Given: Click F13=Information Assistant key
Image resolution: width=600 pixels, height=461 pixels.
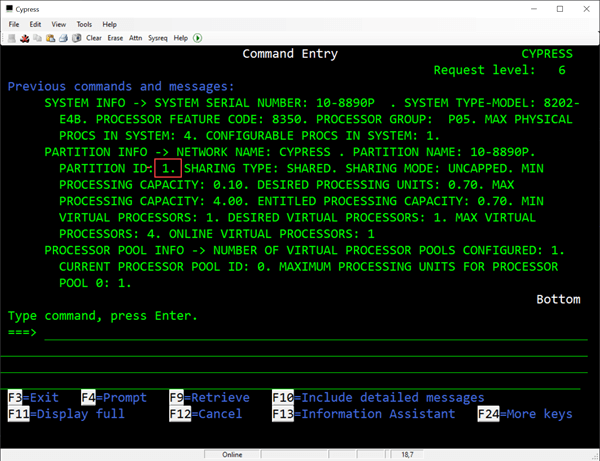Looking at the screenshot, I should [364, 414].
